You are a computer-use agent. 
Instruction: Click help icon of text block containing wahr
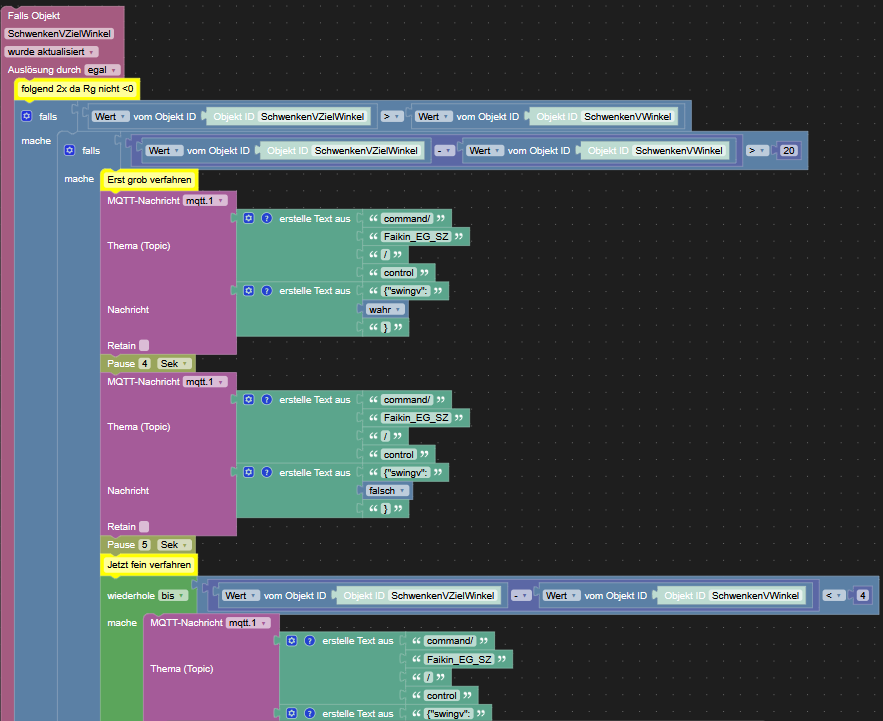click(267, 291)
